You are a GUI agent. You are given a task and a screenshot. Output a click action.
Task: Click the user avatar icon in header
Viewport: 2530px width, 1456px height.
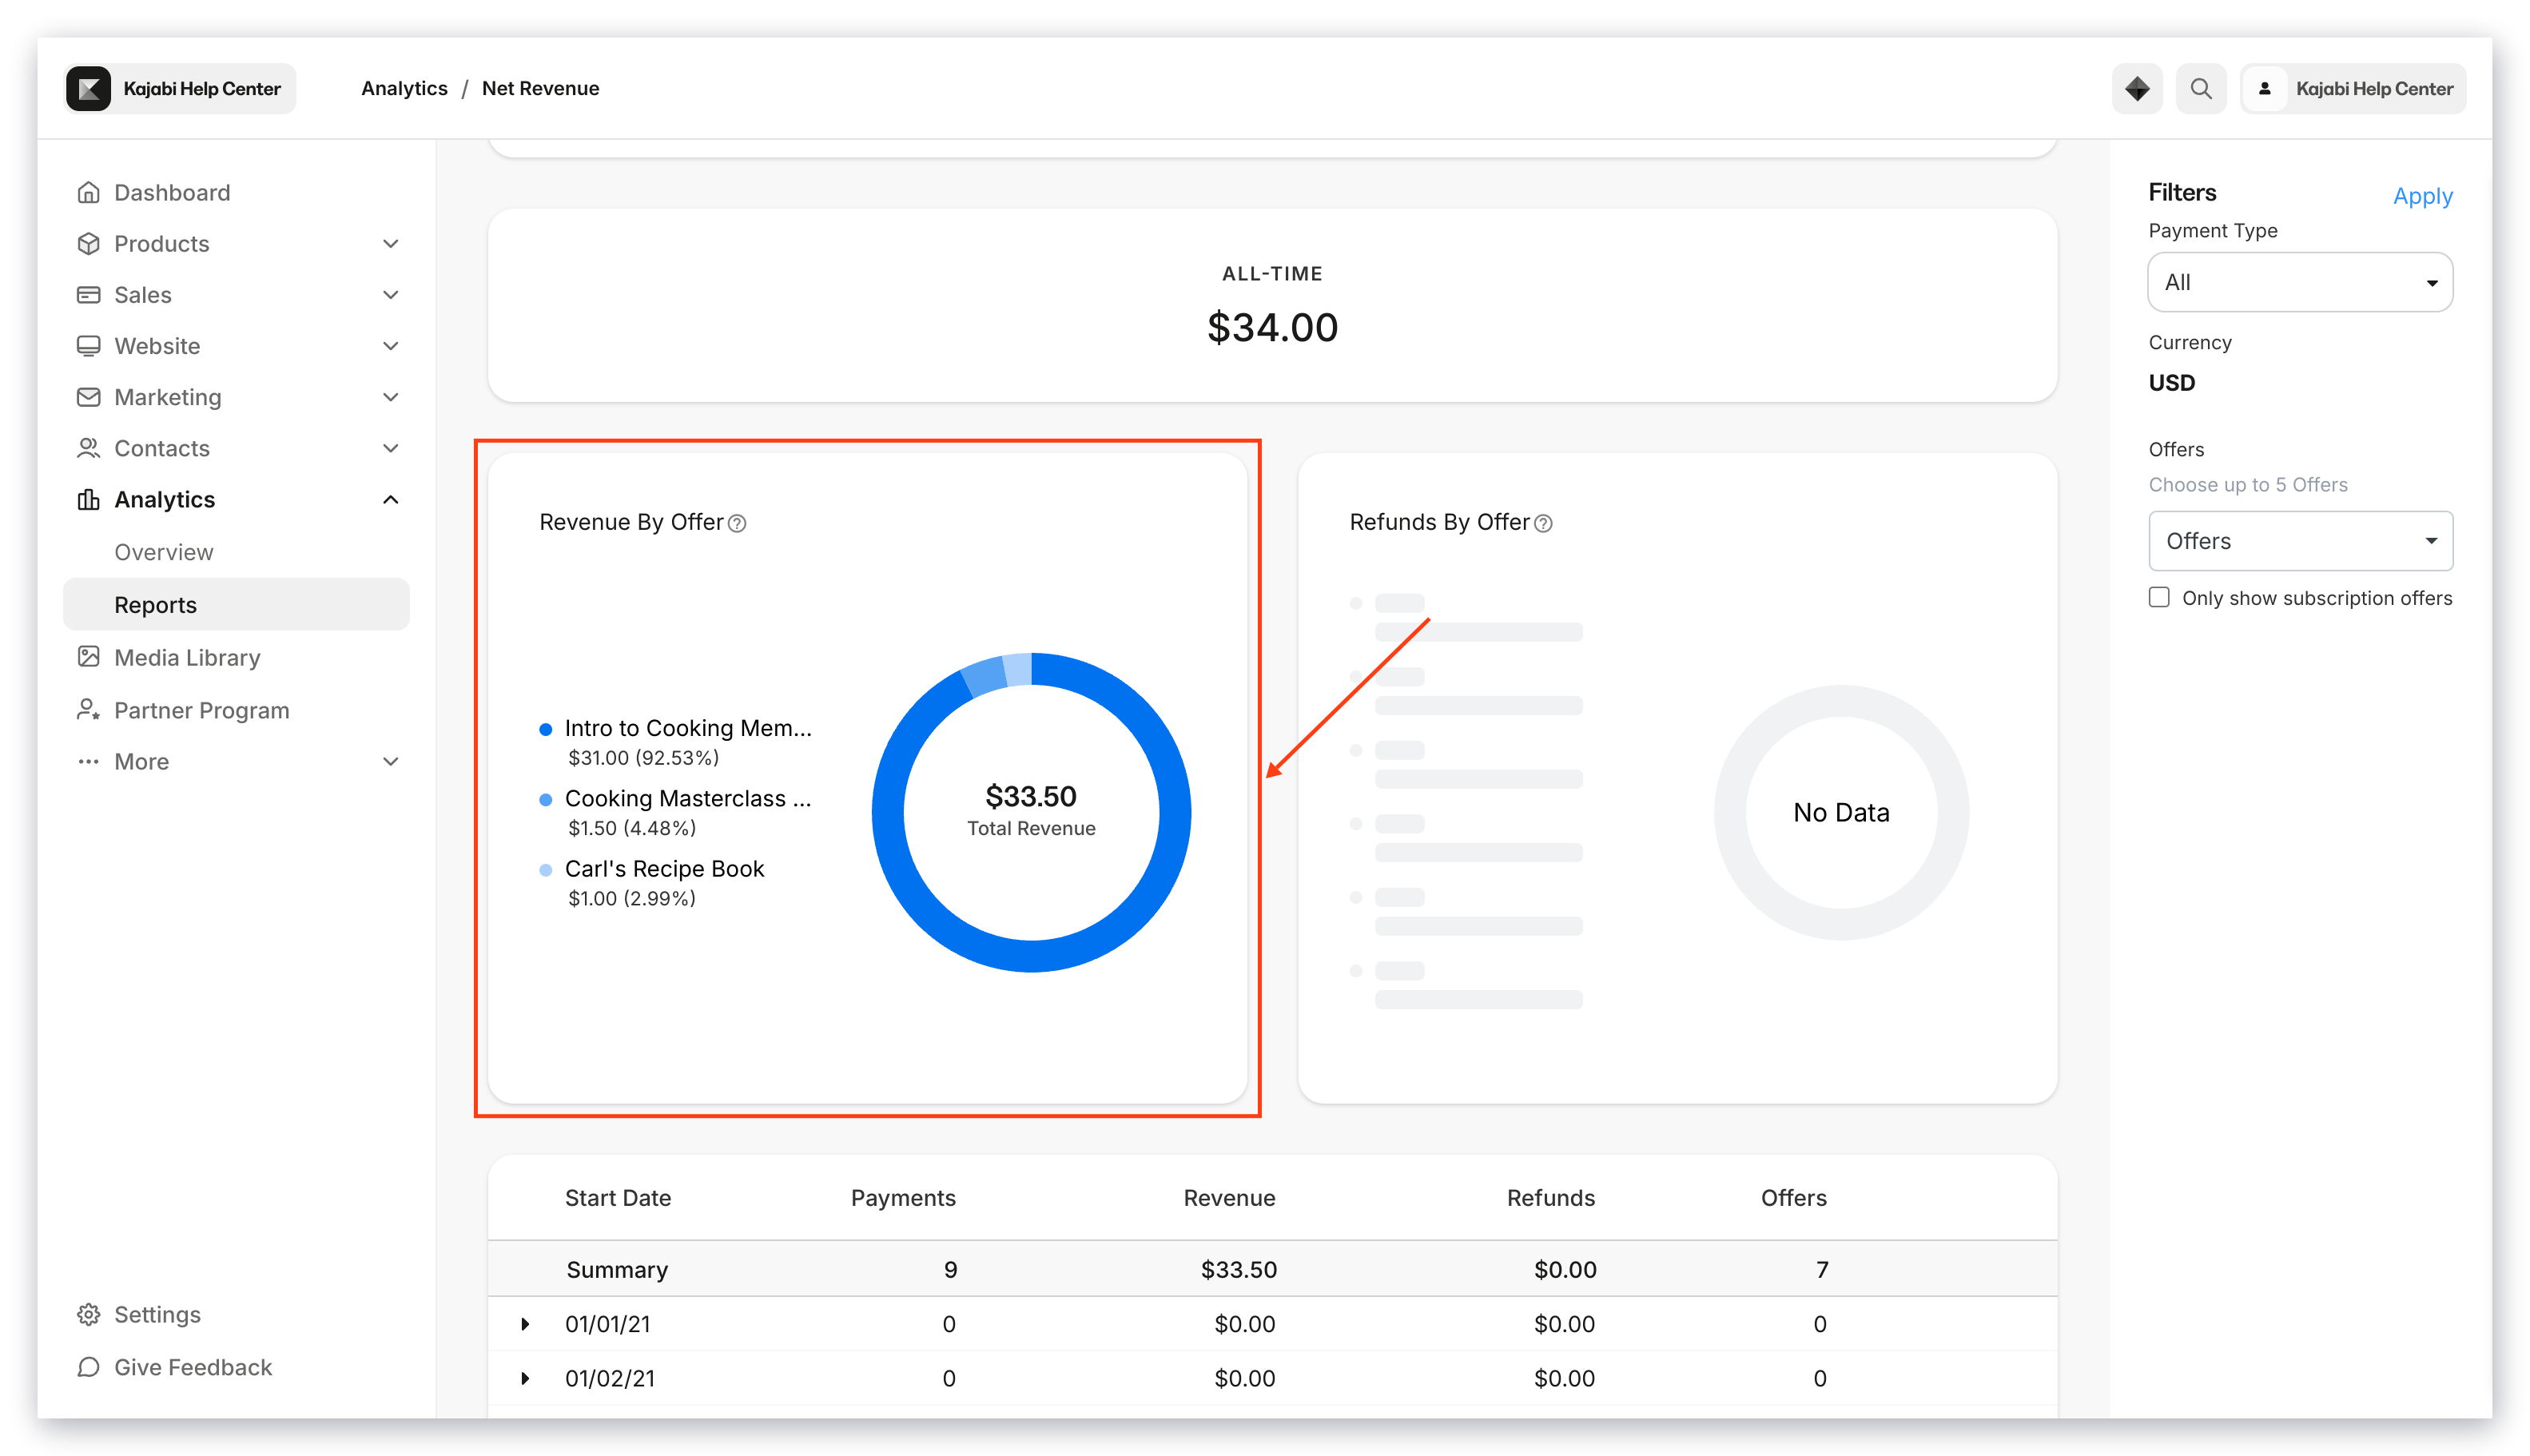point(2264,89)
